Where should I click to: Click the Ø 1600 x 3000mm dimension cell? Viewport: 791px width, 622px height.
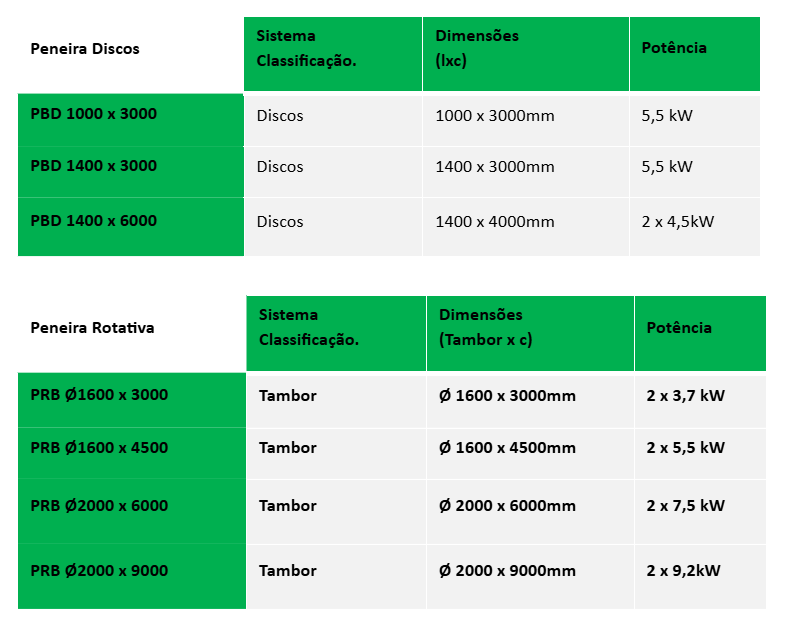pyautogui.click(x=507, y=396)
